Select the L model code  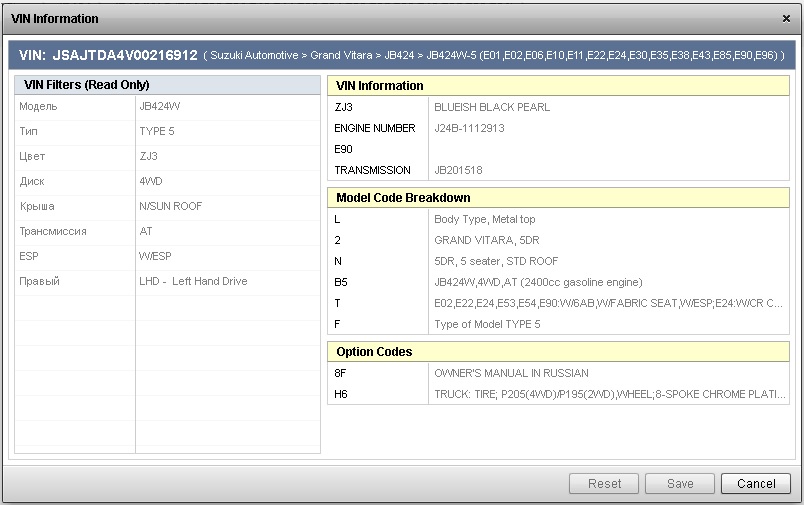pyautogui.click(x=337, y=219)
